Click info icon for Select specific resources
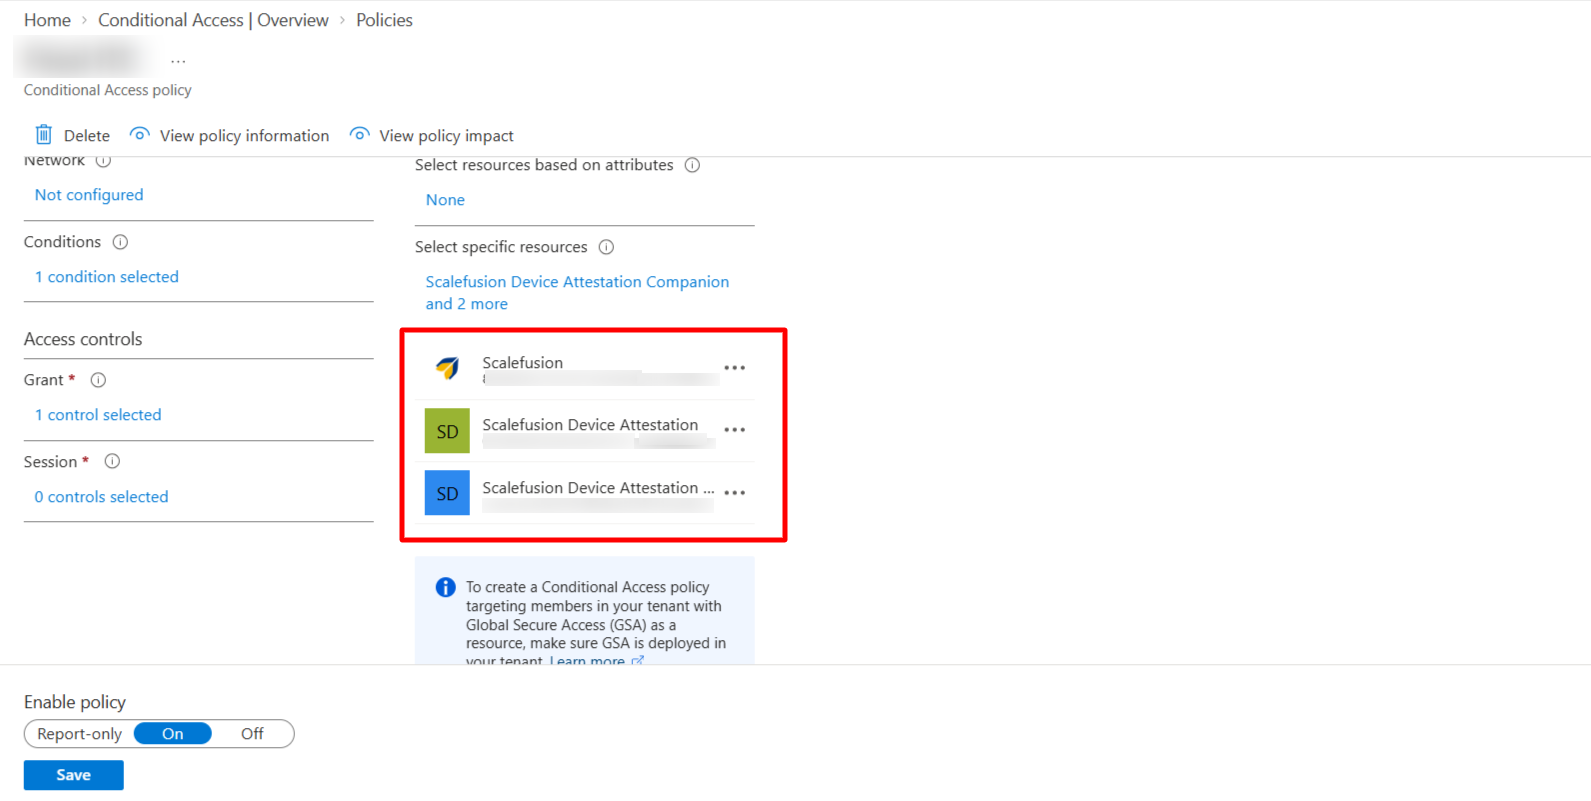This screenshot has height=801, width=1591. (606, 247)
